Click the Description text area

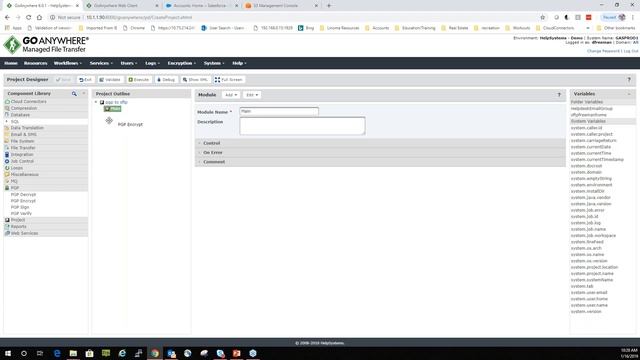[302, 126]
